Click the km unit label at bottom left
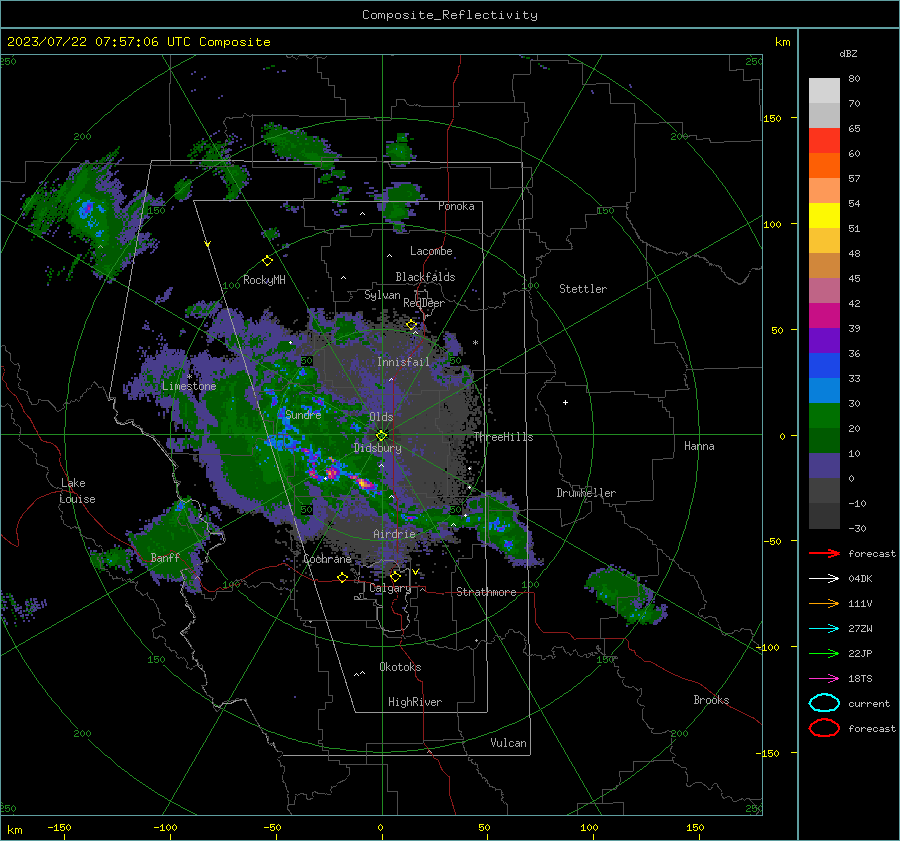This screenshot has height=841, width=900. [15, 830]
